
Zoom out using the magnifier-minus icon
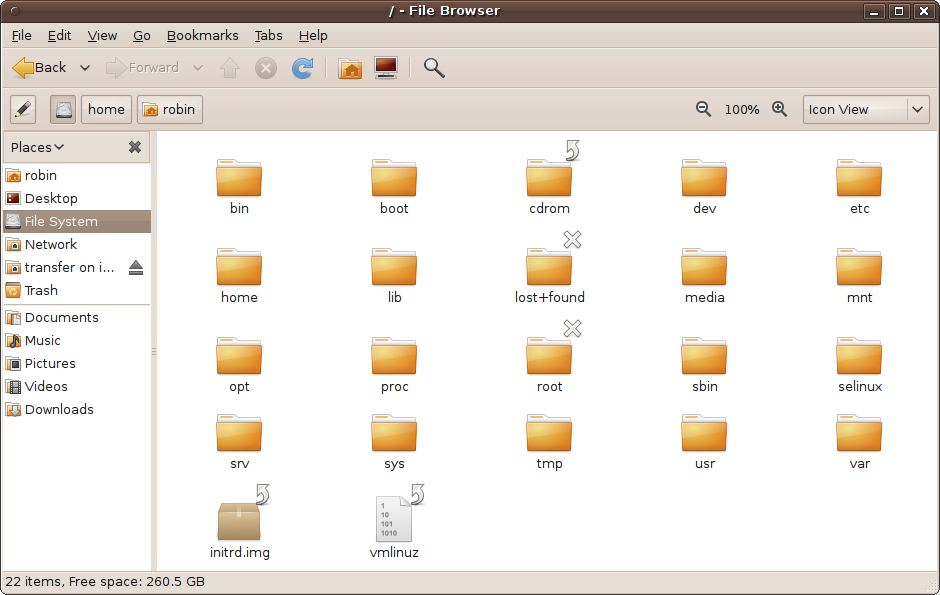pos(703,109)
